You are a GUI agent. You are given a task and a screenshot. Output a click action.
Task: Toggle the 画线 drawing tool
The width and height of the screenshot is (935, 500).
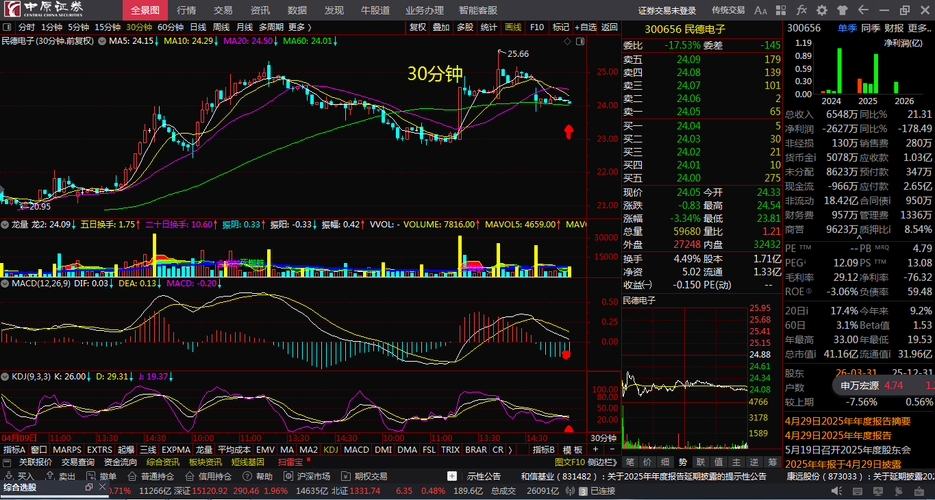[513, 27]
